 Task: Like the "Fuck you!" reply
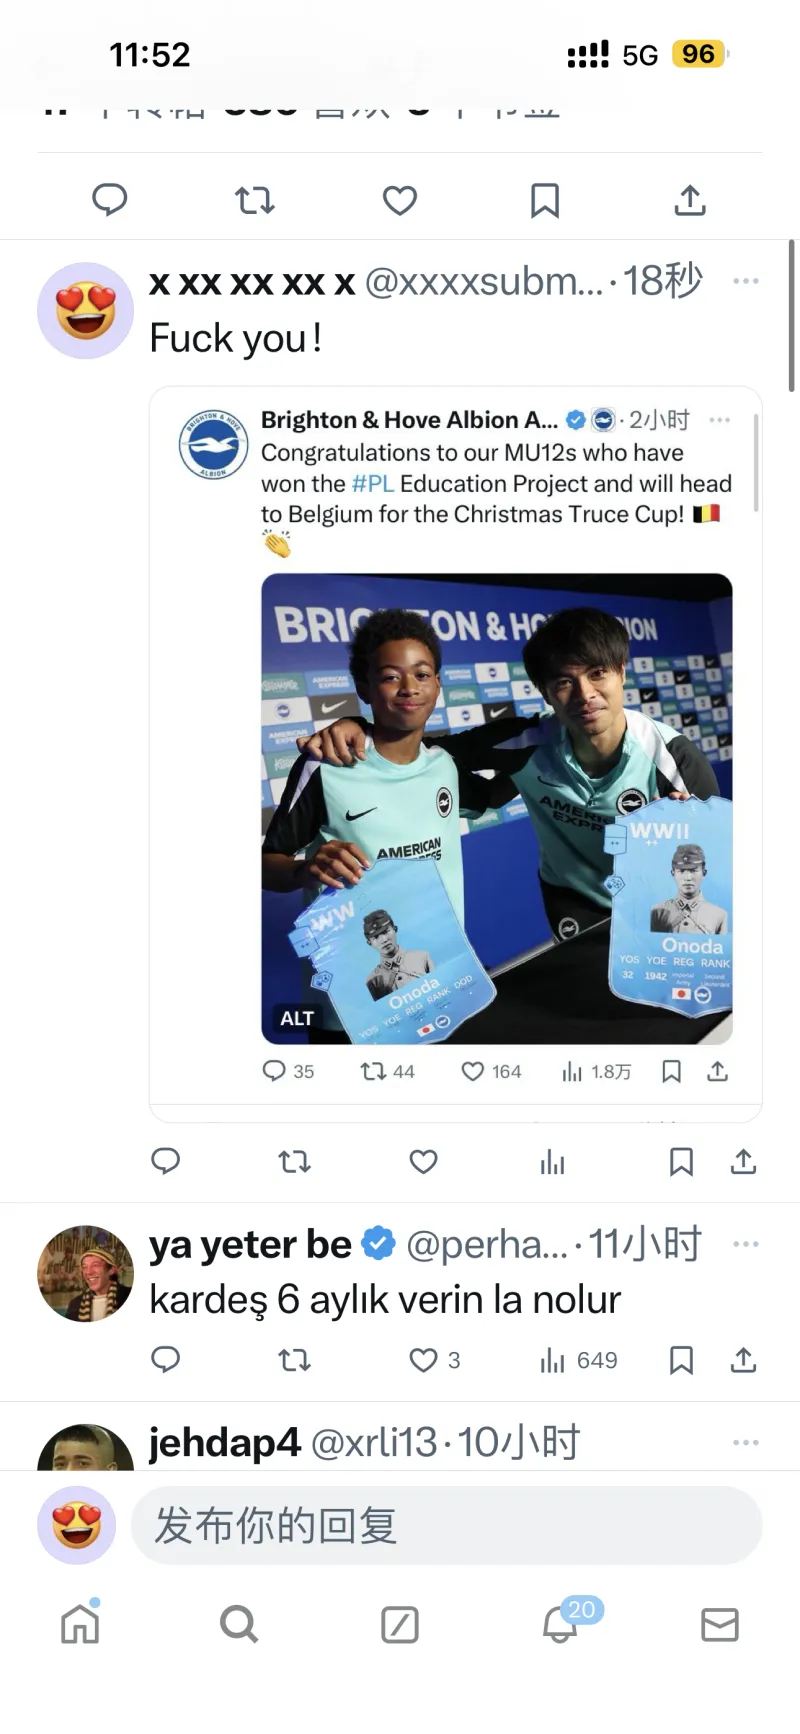point(424,1161)
